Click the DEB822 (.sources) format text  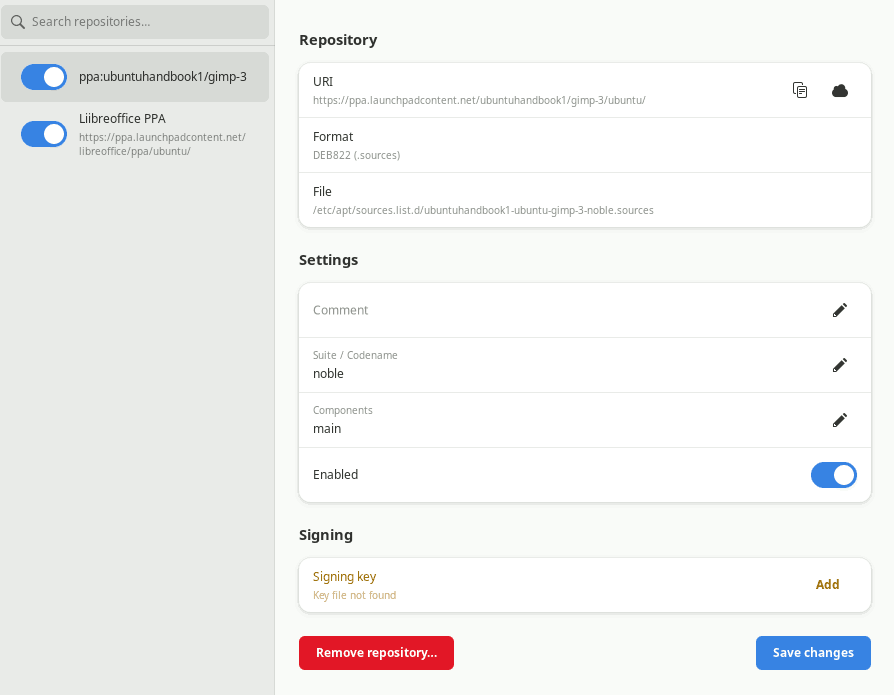356,155
